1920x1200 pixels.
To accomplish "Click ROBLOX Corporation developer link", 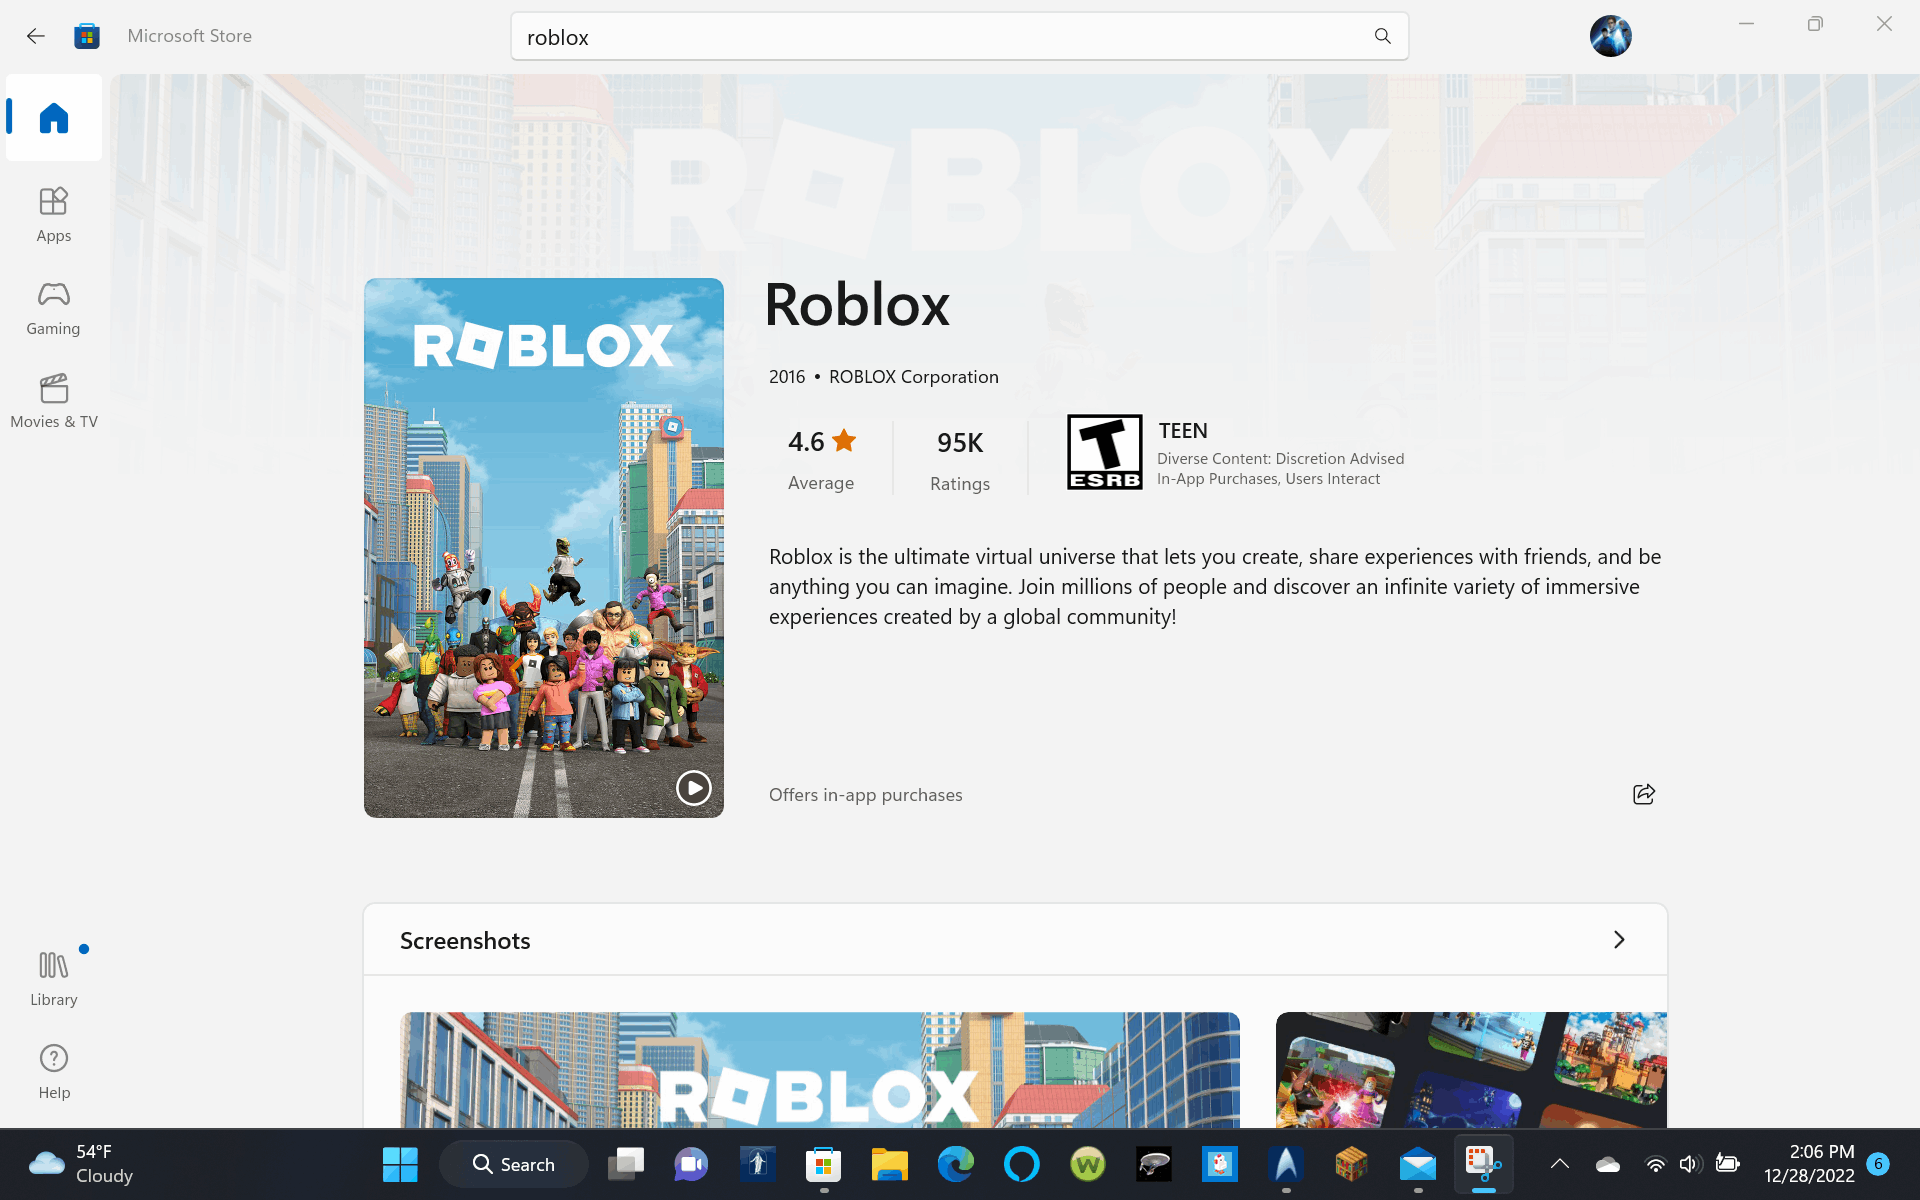I will point(912,375).
